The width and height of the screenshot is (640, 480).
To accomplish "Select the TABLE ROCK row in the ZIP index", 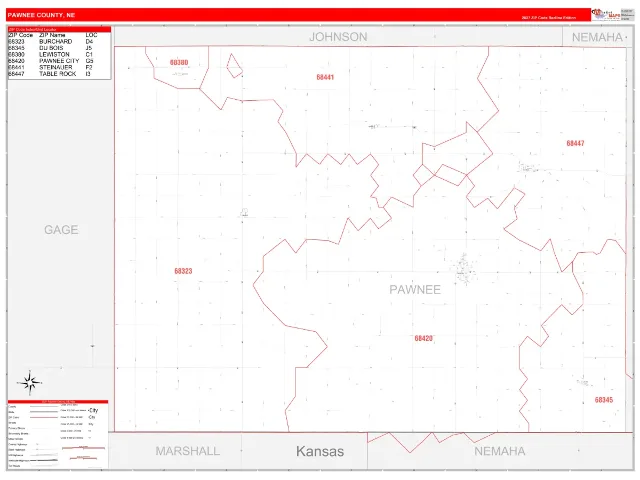I will (51, 74).
